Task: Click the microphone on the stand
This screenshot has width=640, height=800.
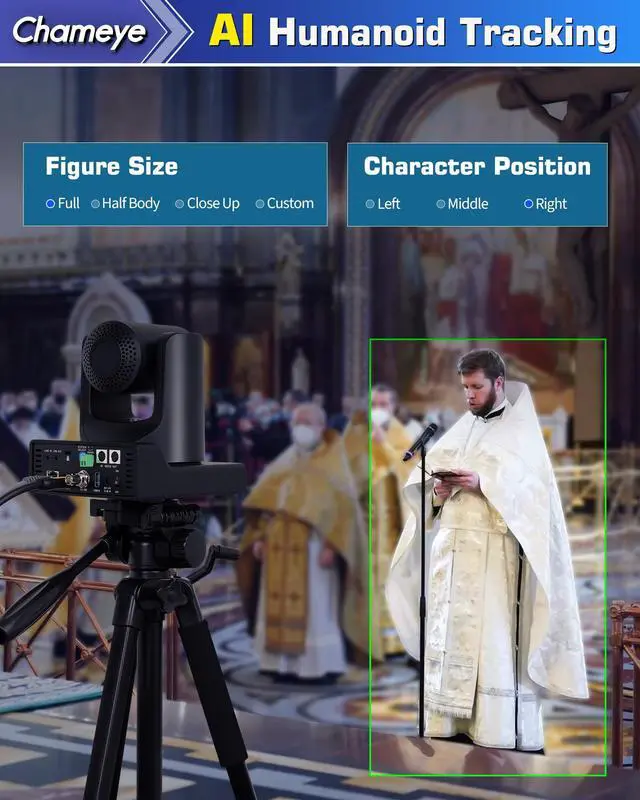Action: [x=419, y=442]
